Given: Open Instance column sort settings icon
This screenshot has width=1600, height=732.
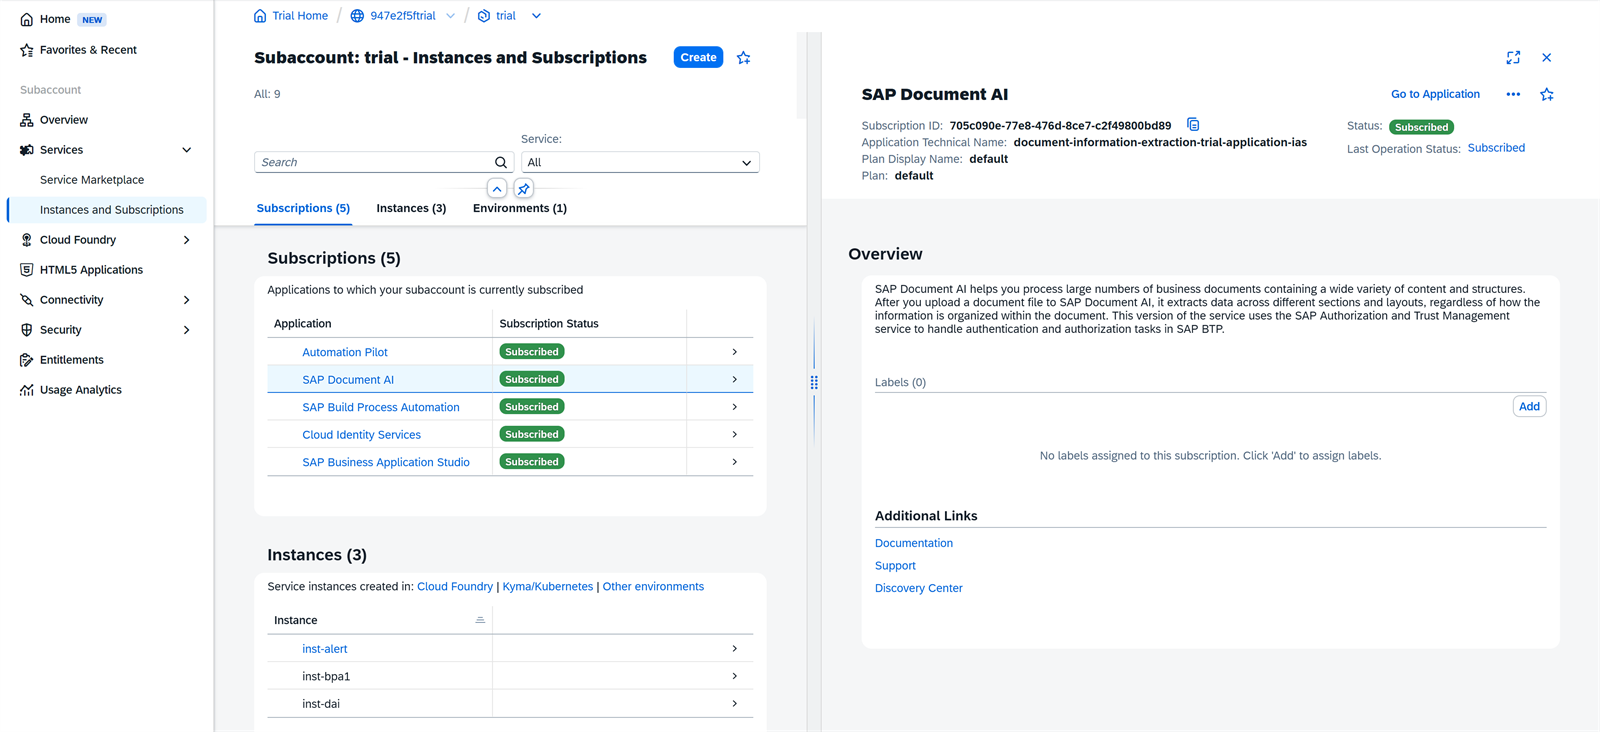Looking at the screenshot, I should click(x=480, y=620).
